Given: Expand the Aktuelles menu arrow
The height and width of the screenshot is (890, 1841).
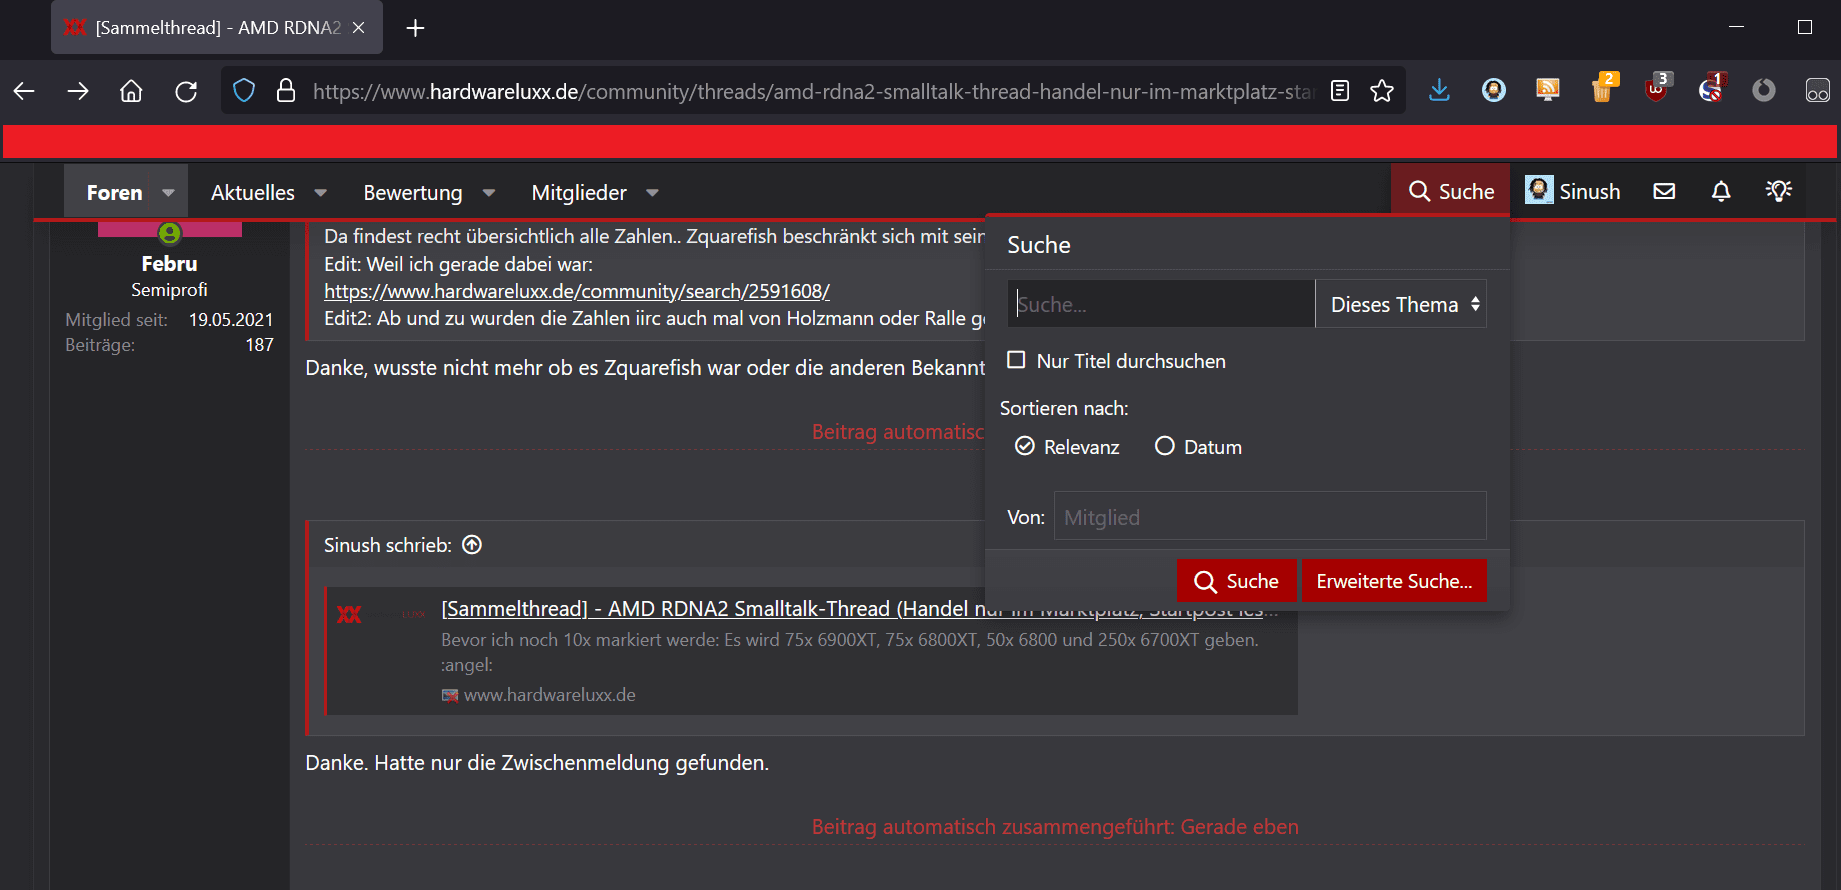Looking at the screenshot, I should coord(321,192).
